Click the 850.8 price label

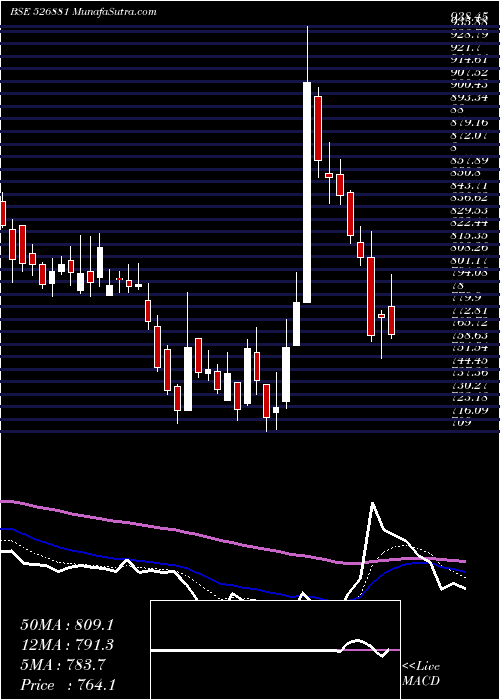464,172
